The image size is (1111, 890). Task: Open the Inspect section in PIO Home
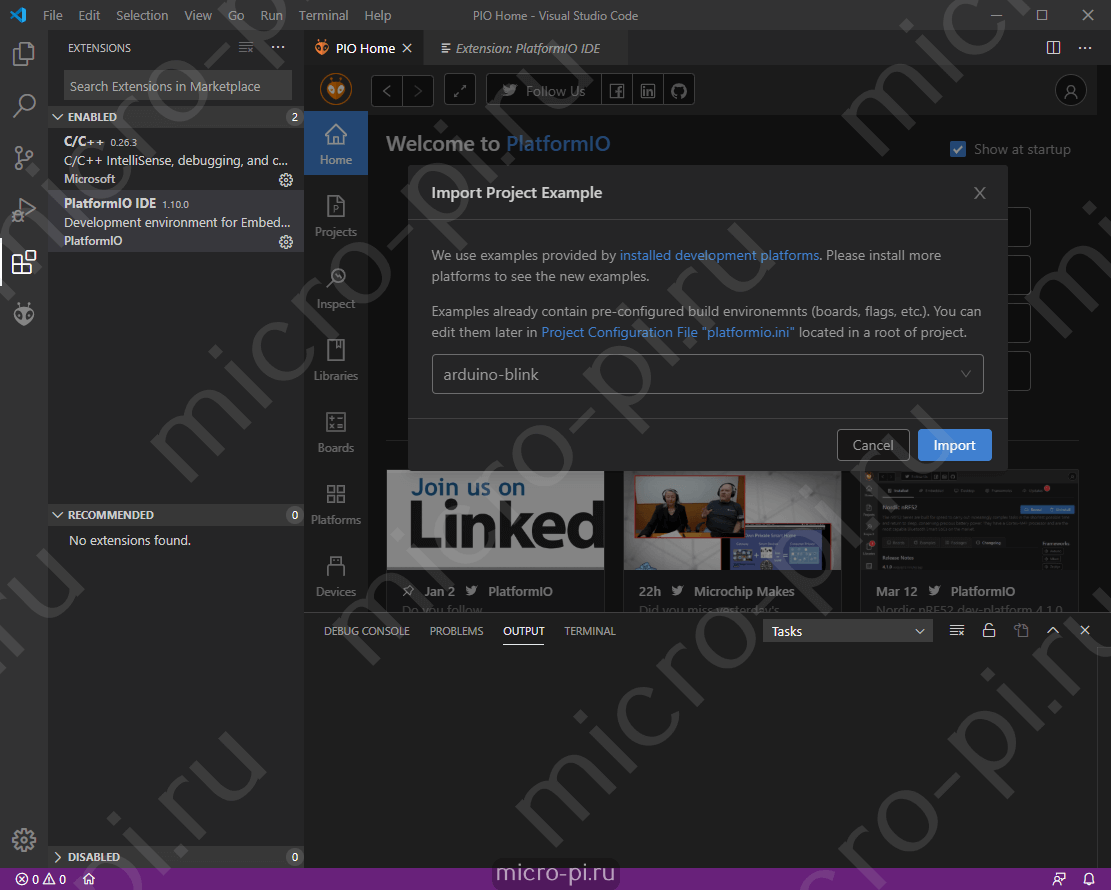point(335,287)
